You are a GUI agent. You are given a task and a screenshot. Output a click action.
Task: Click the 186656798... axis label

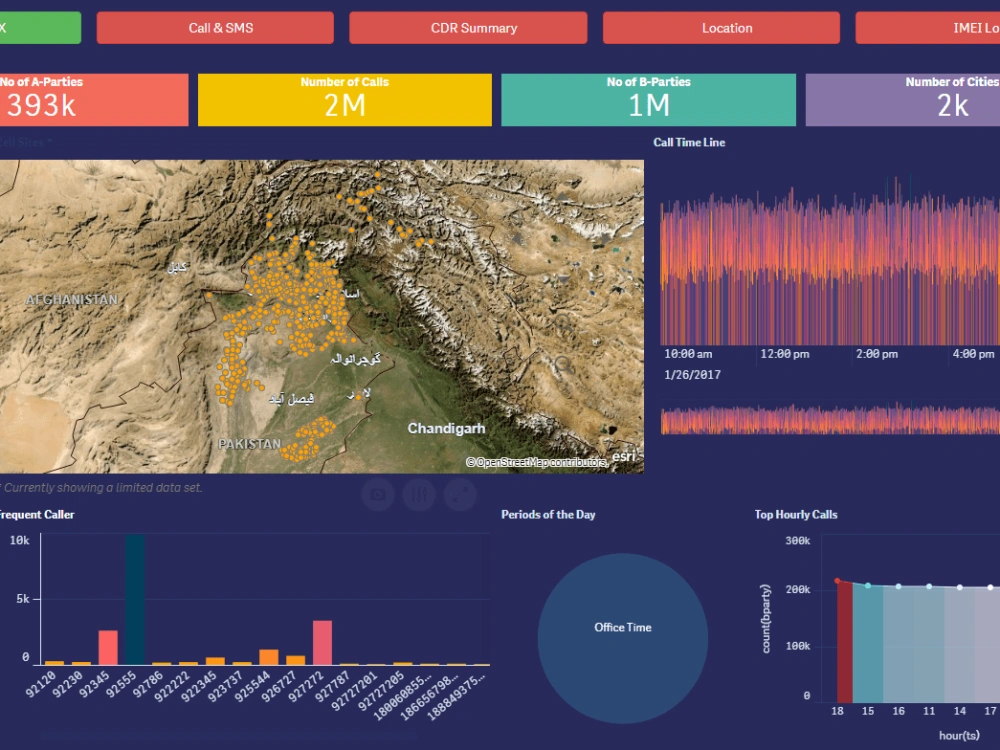429,696
